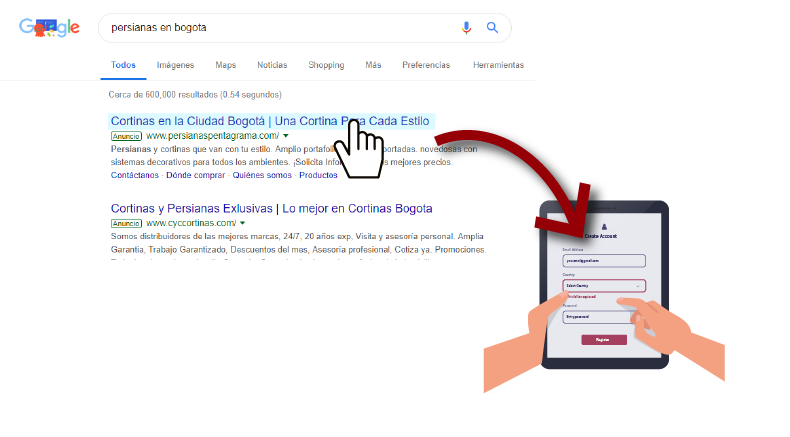
Task: Click the Google logo
Action: point(49,28)
